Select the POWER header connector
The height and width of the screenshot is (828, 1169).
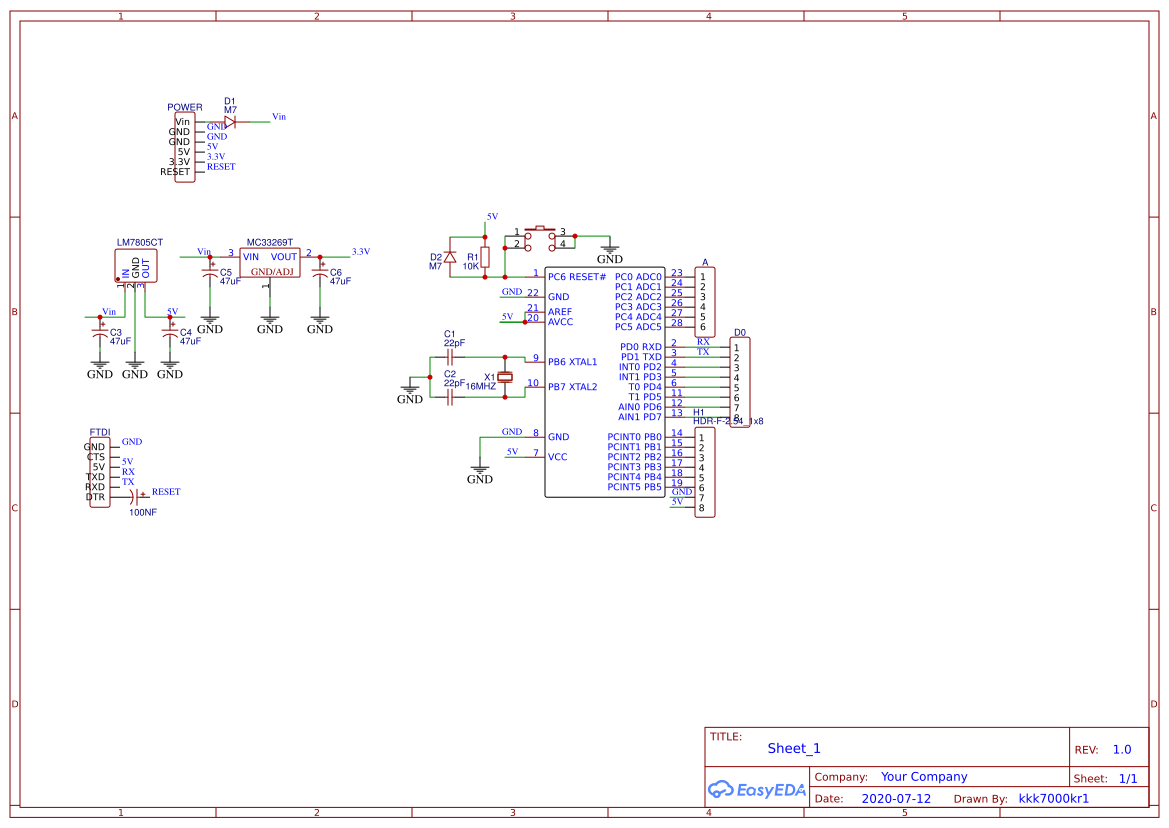click(x=183, y=147)
